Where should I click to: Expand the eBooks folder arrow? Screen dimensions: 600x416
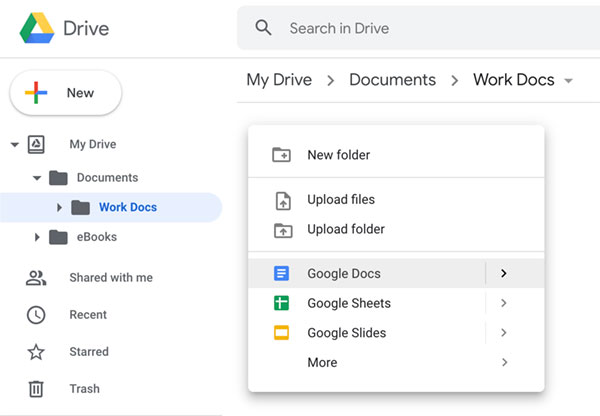click(x=37, y=237)
